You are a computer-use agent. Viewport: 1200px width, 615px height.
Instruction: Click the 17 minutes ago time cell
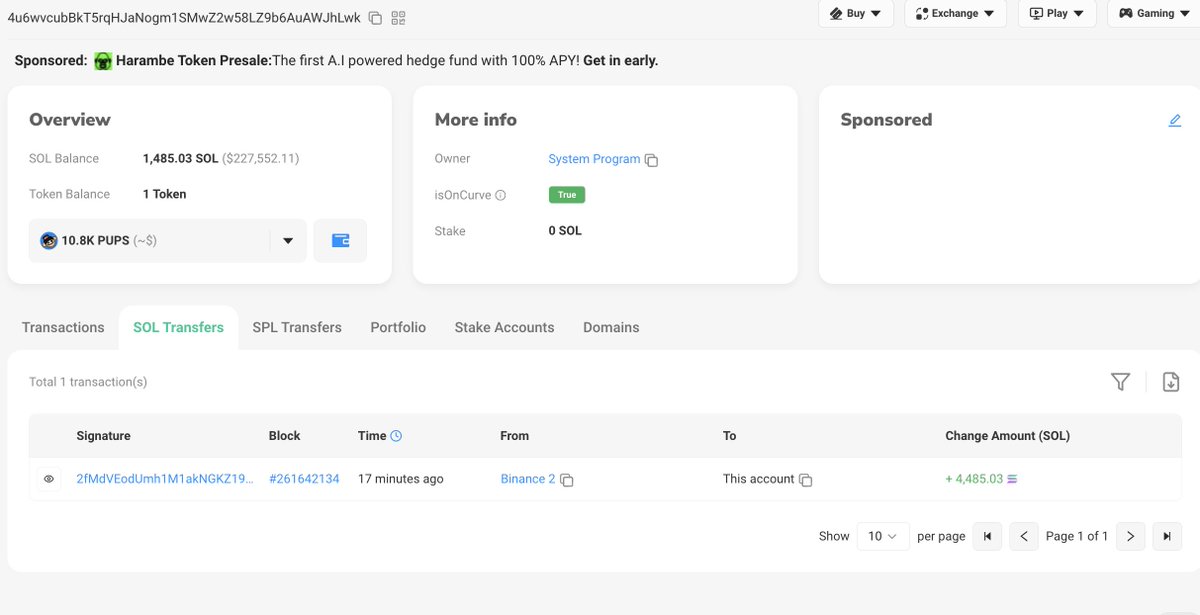tap(400, 479)
